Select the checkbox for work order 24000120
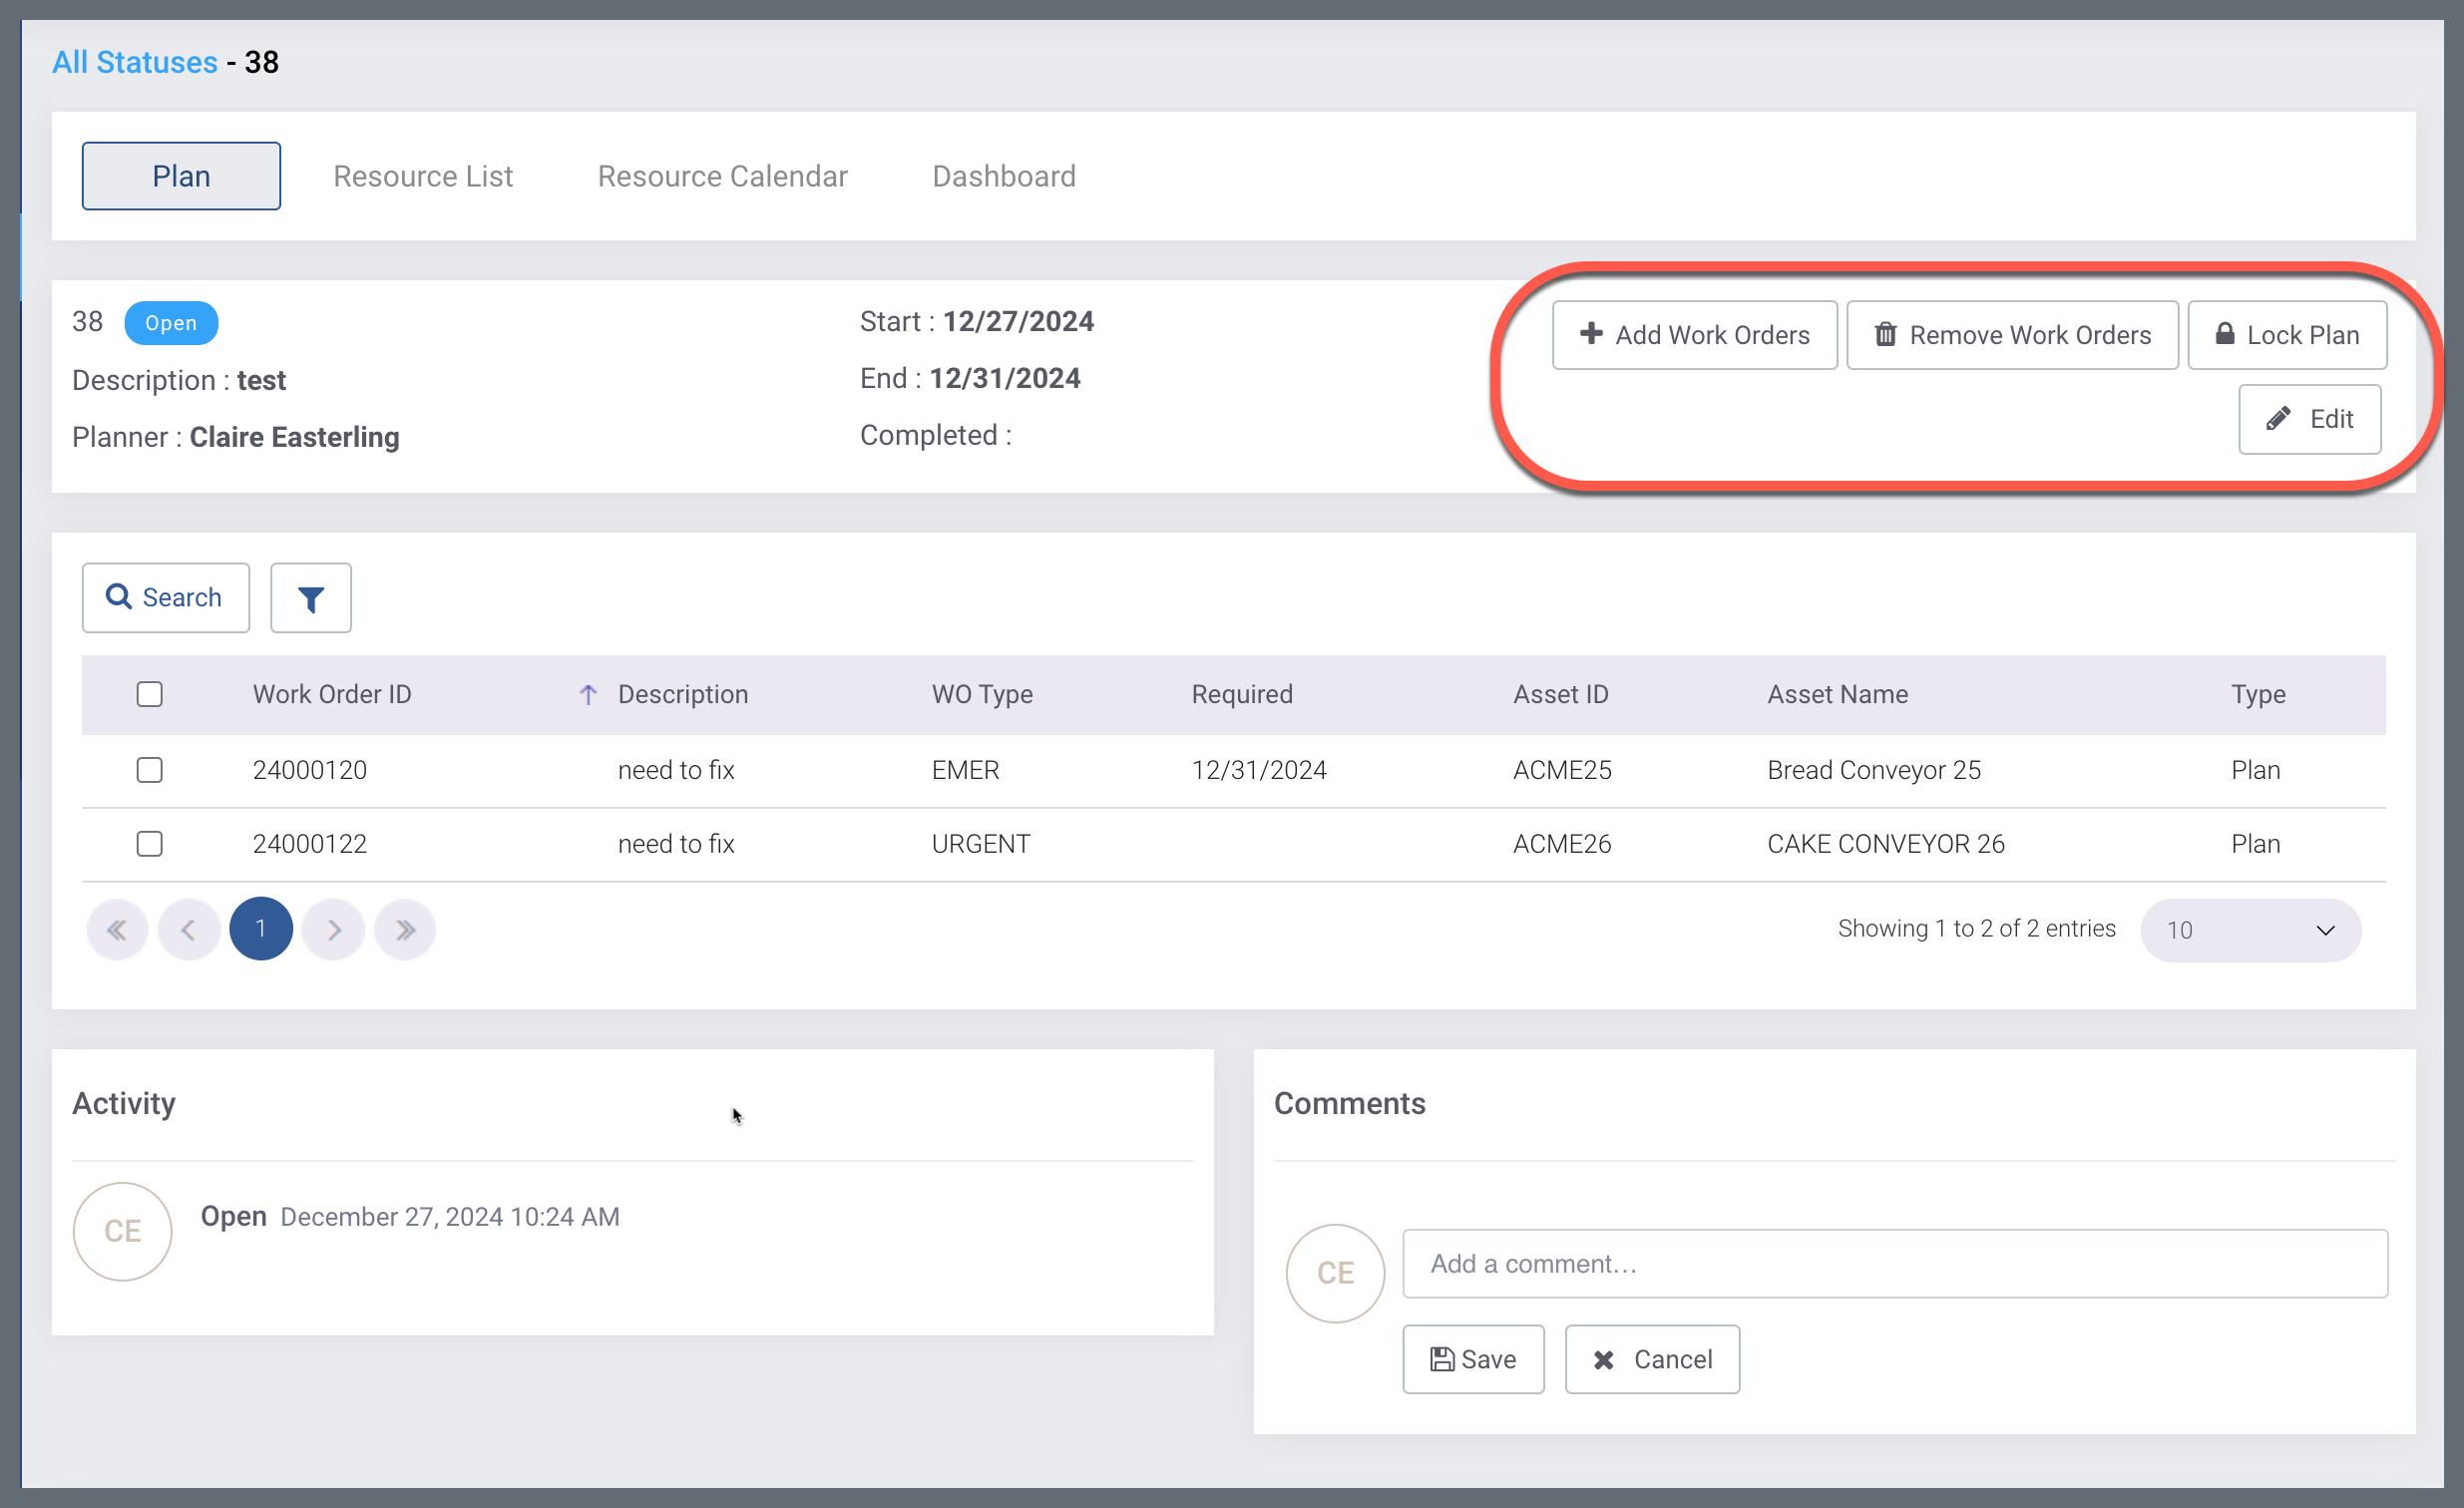This screenshot has height=1508, width=2464. [x=150, y=770]
